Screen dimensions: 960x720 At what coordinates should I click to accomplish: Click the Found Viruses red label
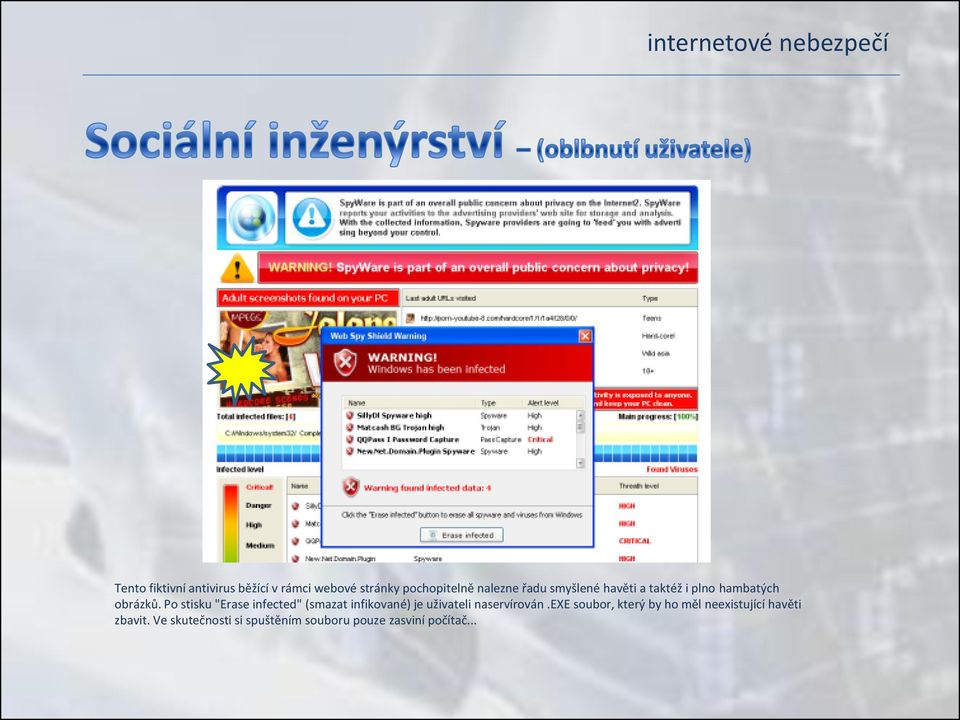(672, 470)
